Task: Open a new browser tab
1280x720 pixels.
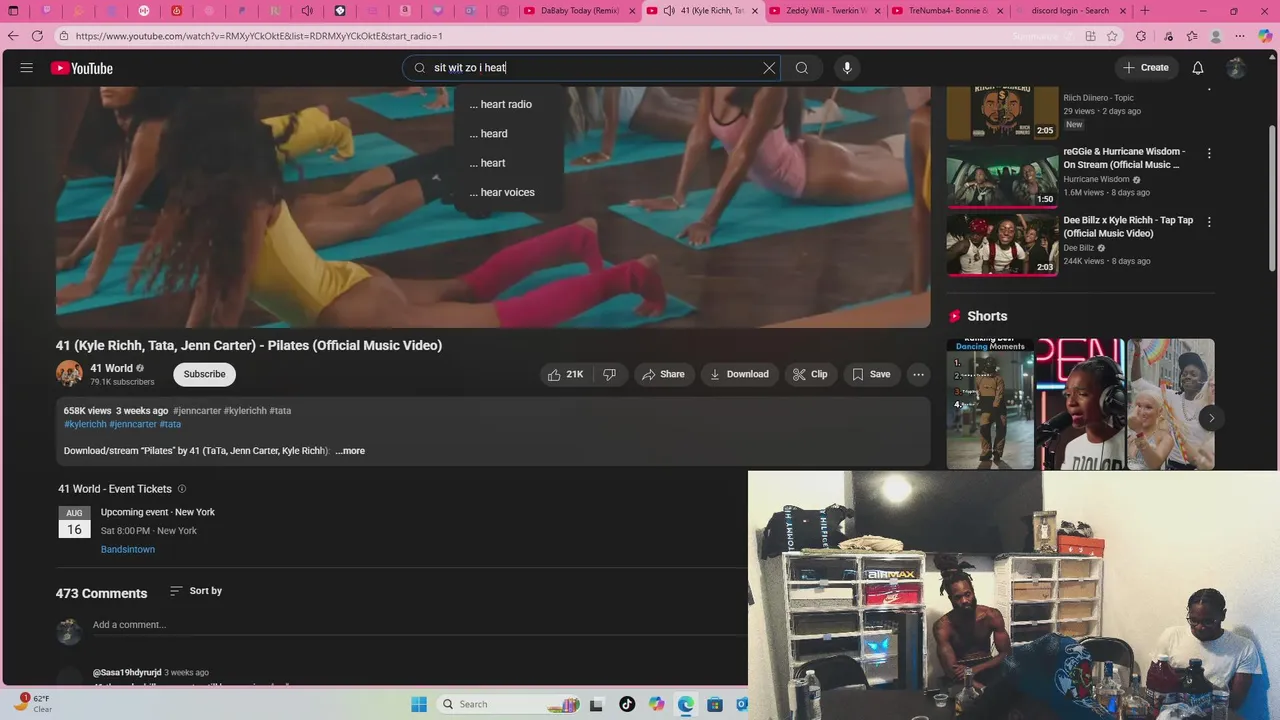Action: click(x=1145, y=11)
